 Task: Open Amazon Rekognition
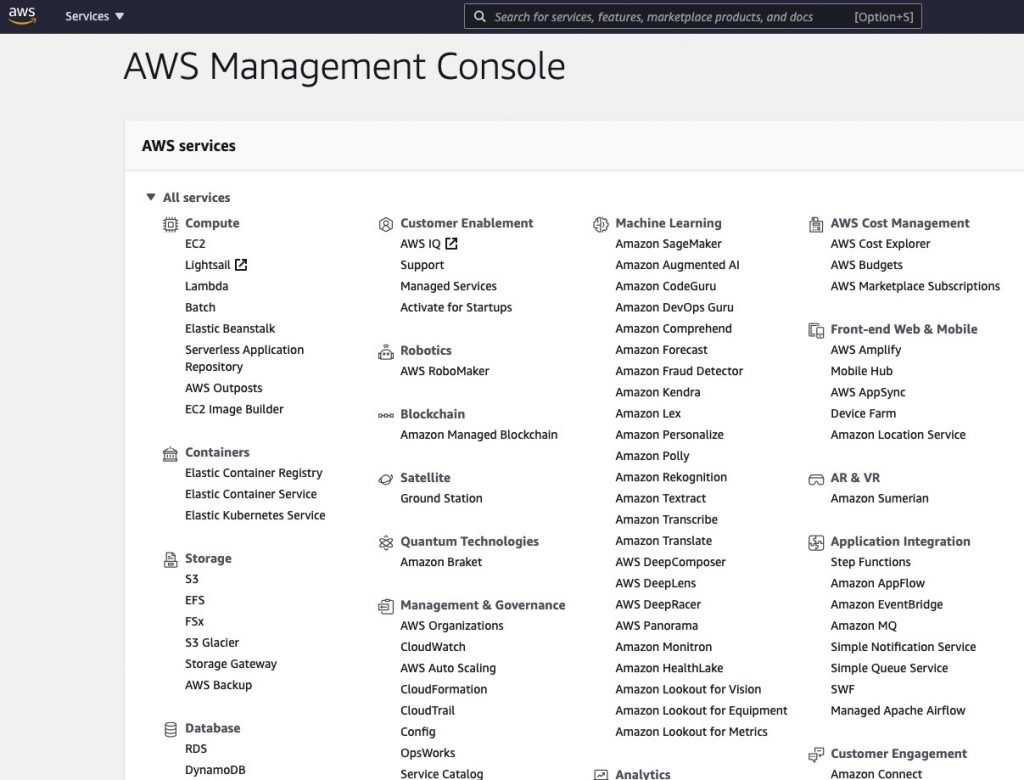click(x=671, y=478)
